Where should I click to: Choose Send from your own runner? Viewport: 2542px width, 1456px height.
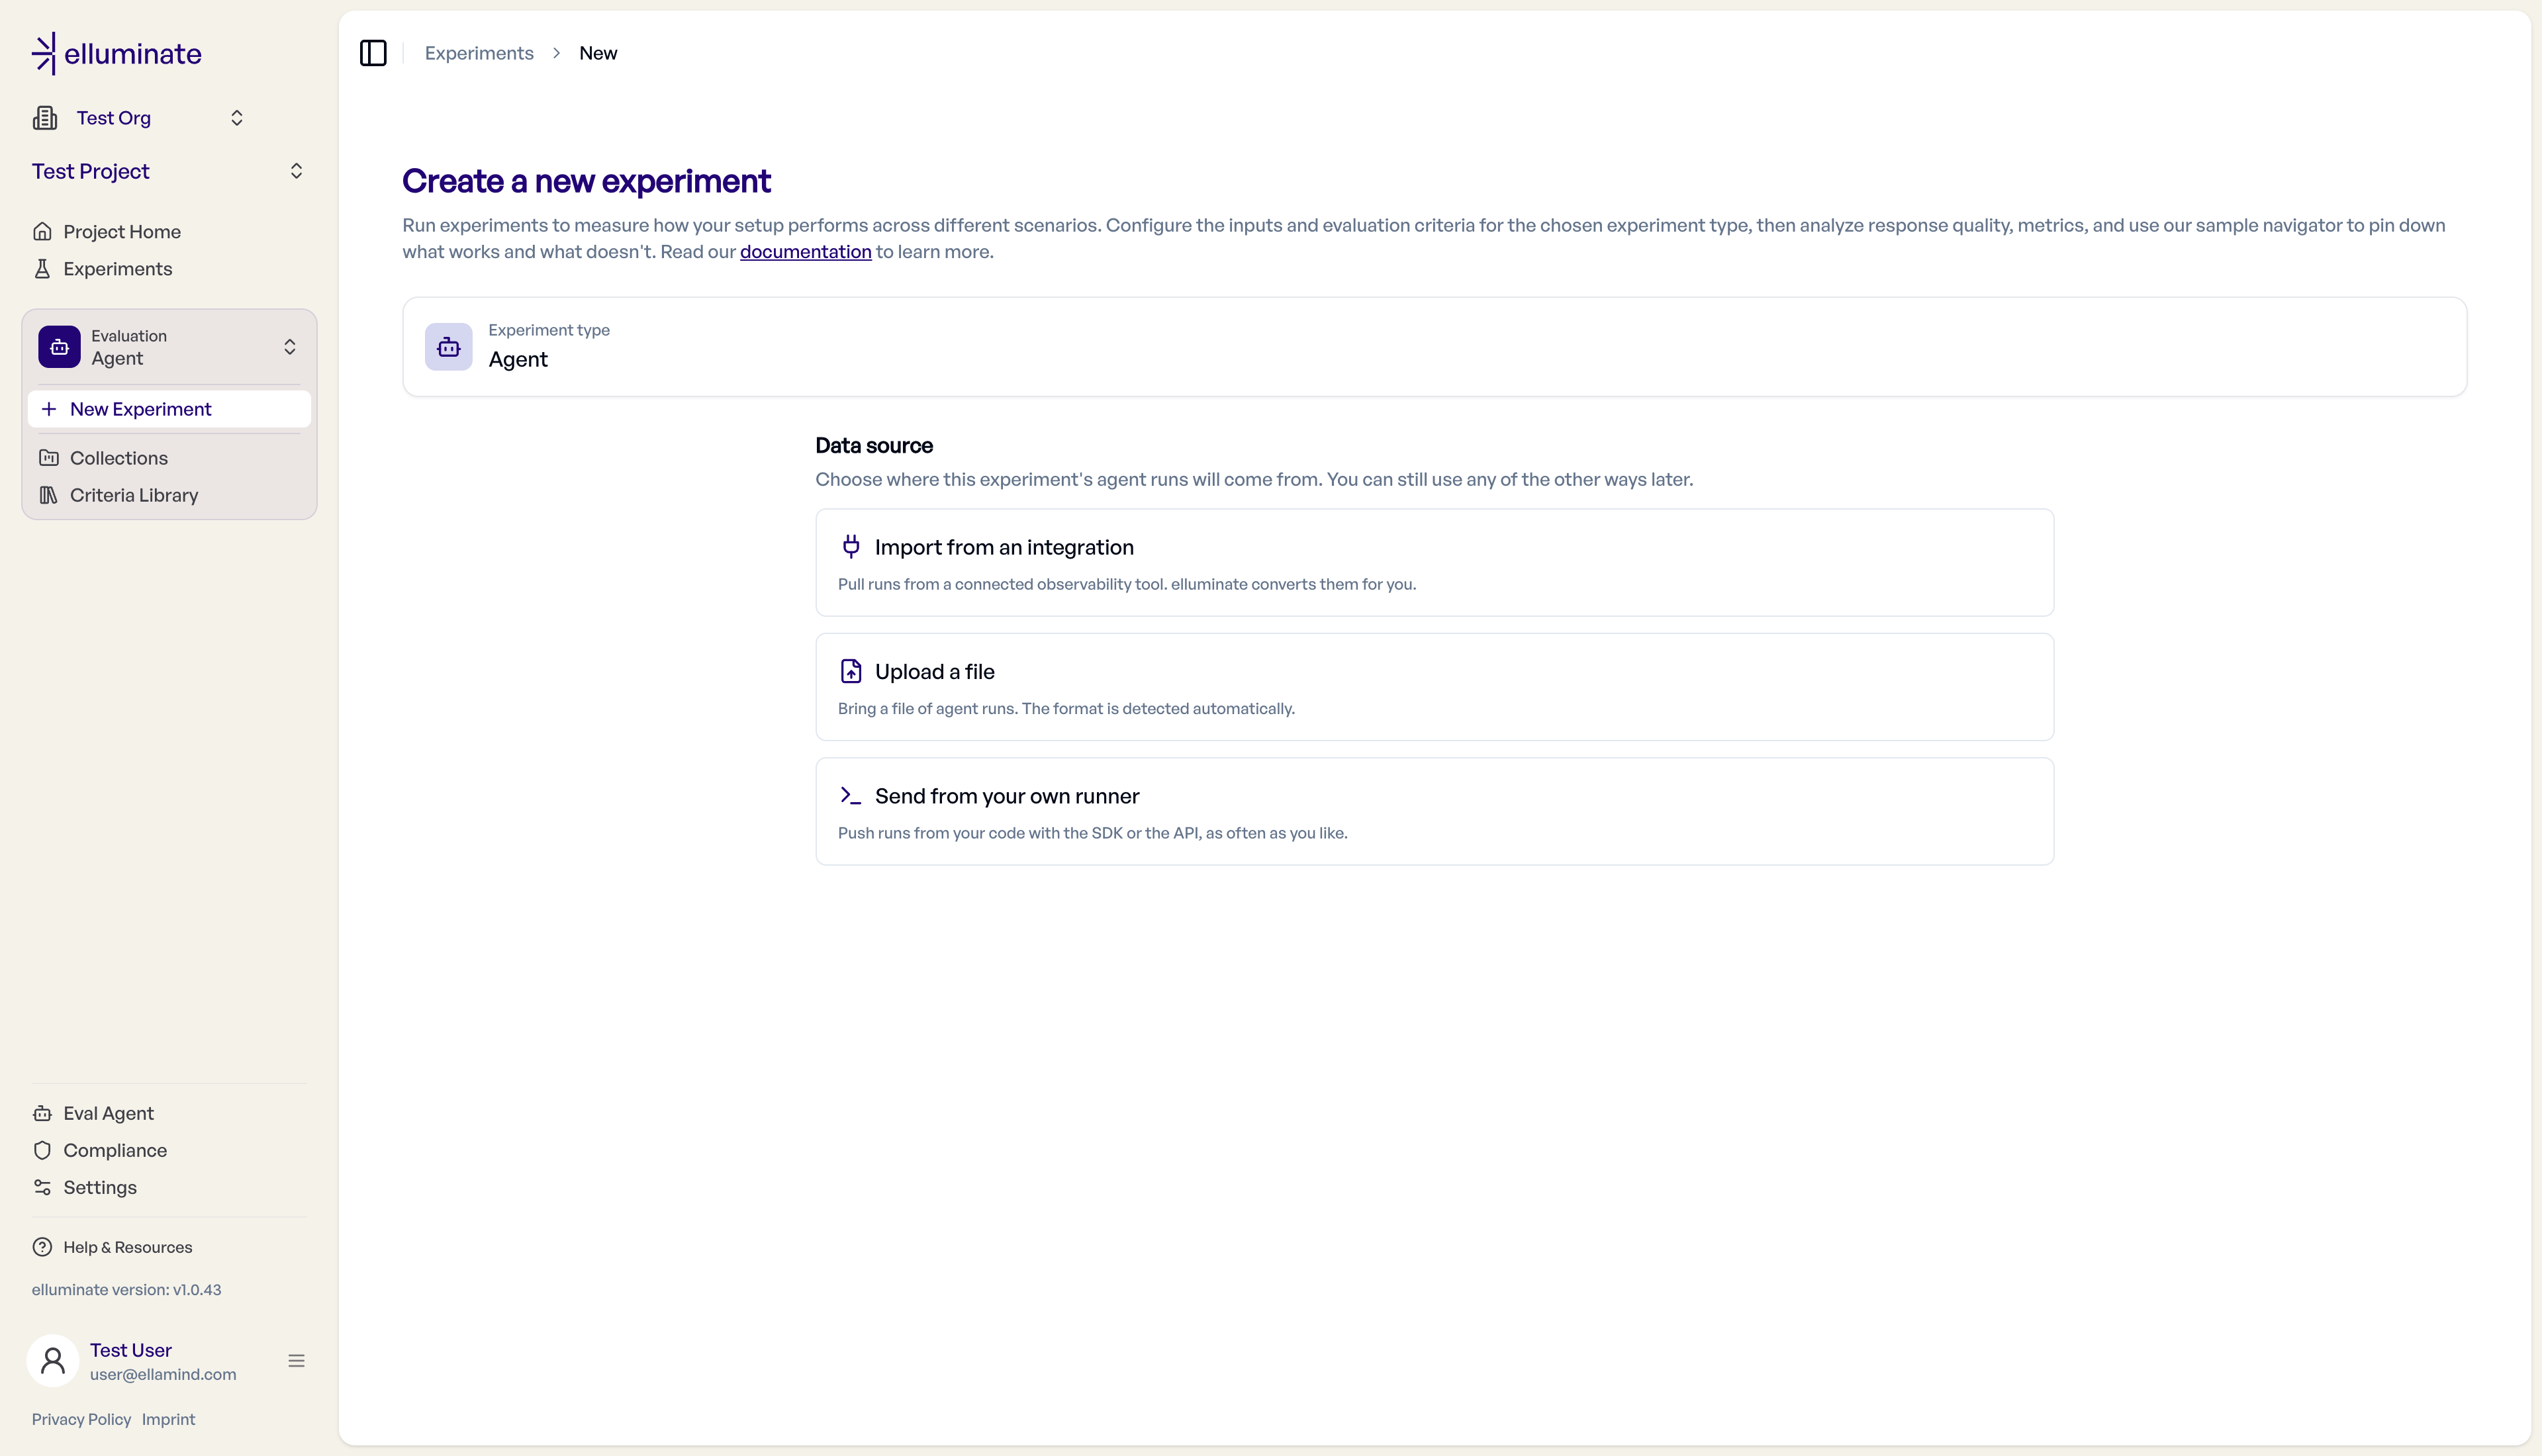[1434, 811]
